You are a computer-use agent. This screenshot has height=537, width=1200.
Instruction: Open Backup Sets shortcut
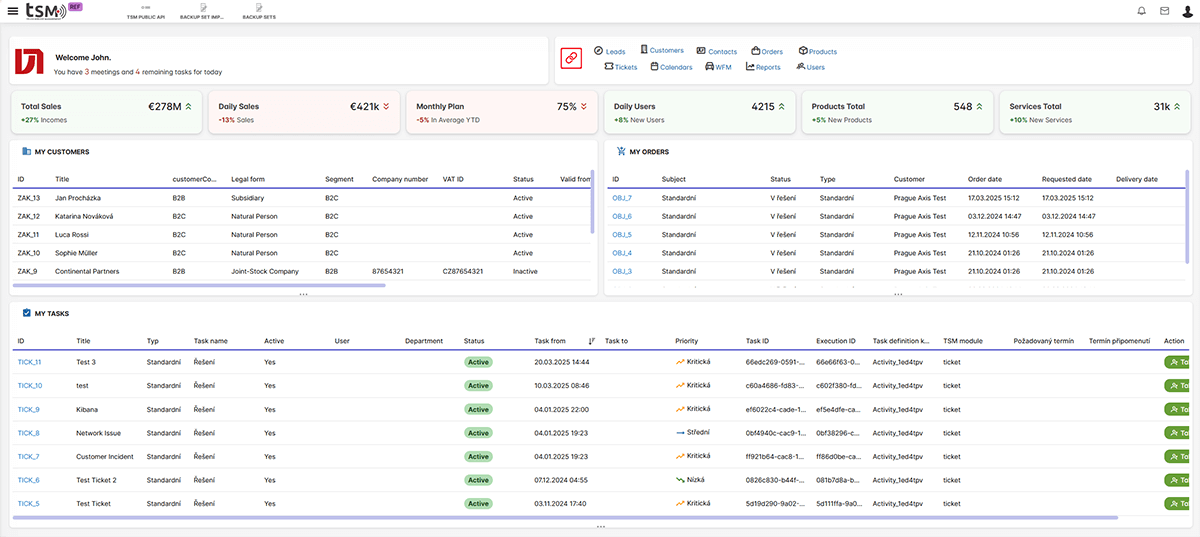(x=258, y=12)
